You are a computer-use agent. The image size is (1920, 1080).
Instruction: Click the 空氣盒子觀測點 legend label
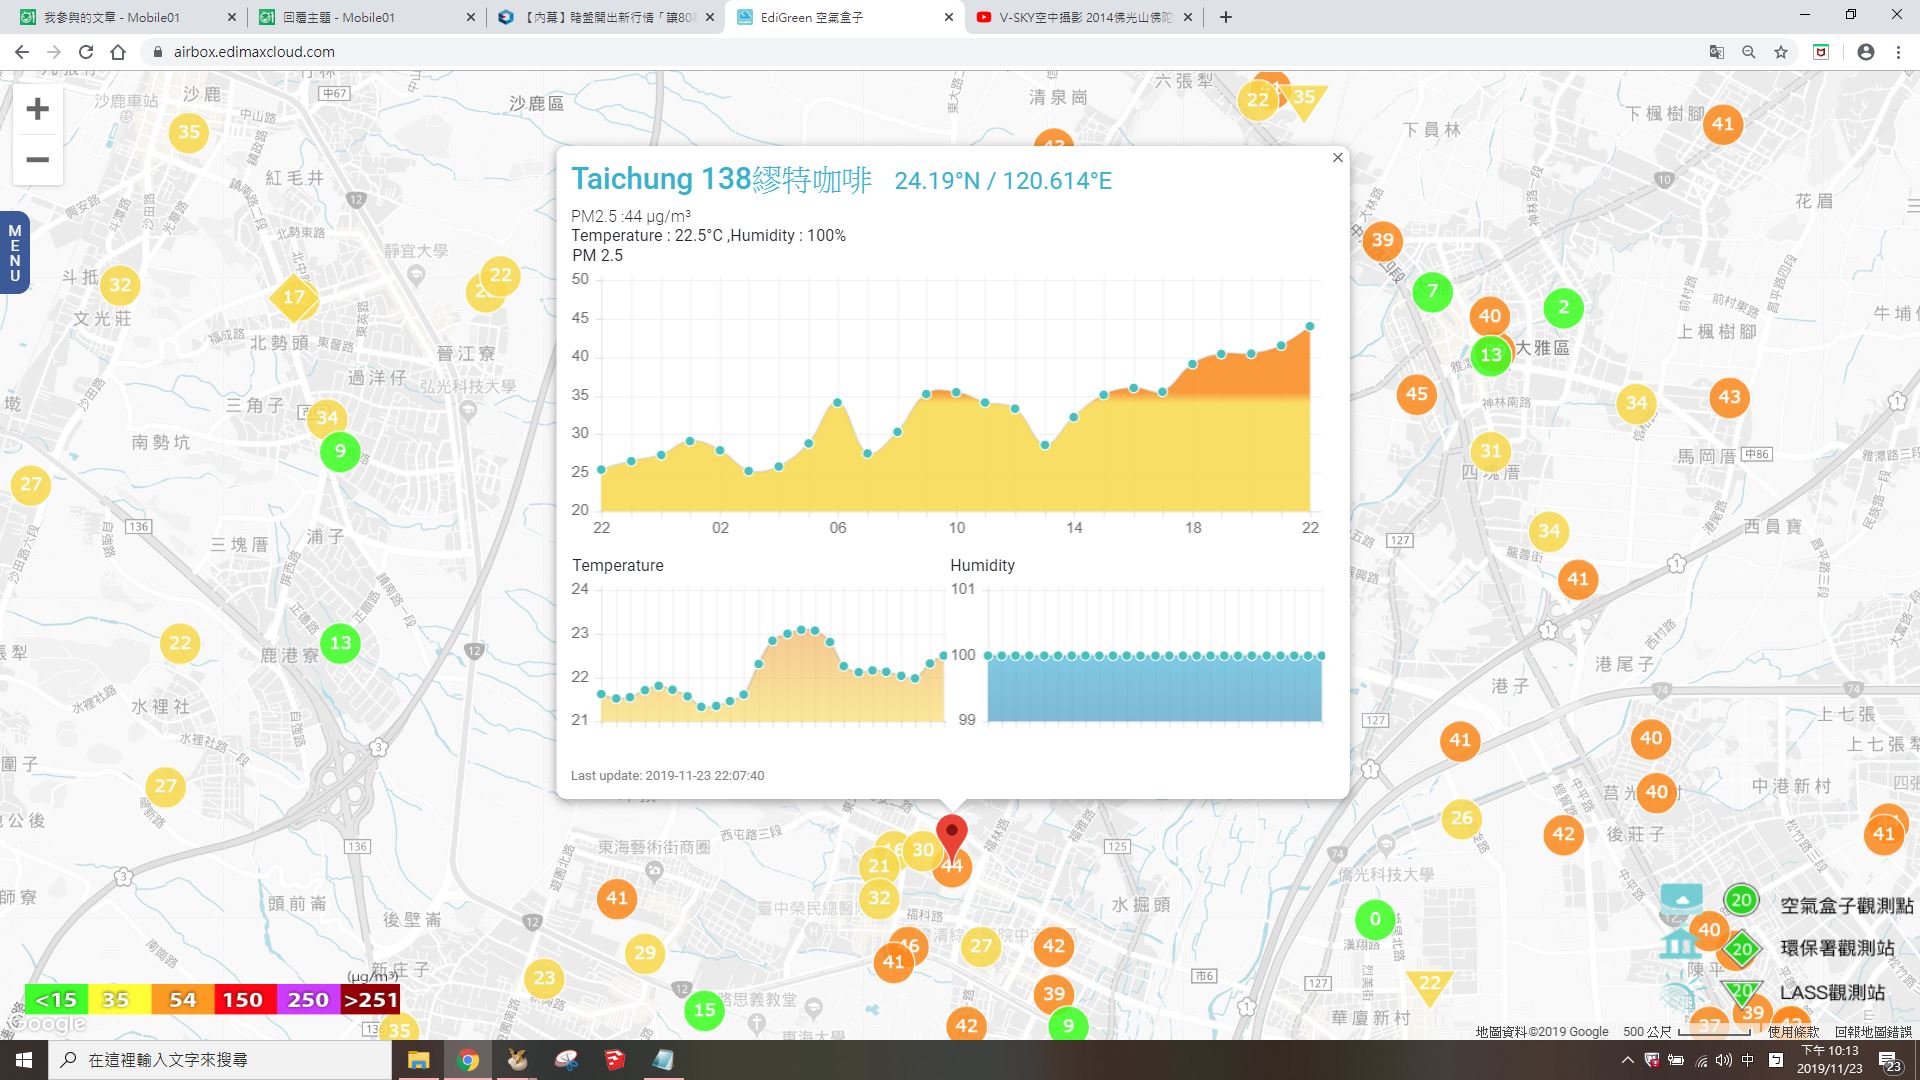tap(1846, 906)
